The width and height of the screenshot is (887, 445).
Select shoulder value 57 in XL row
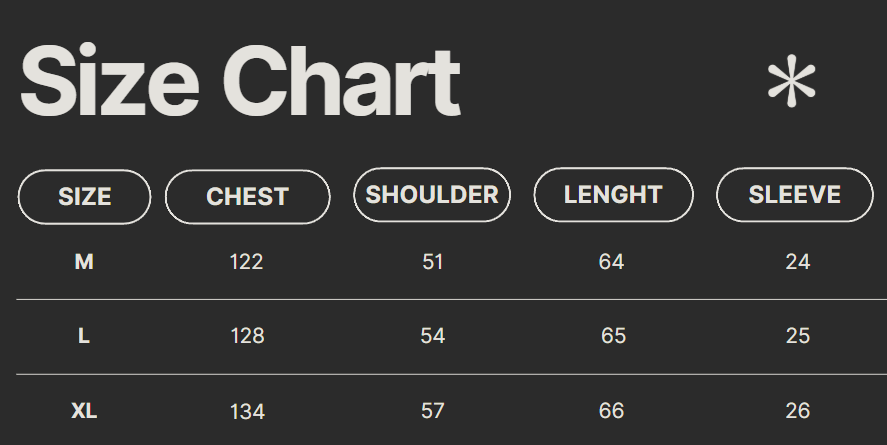point(432,410)
